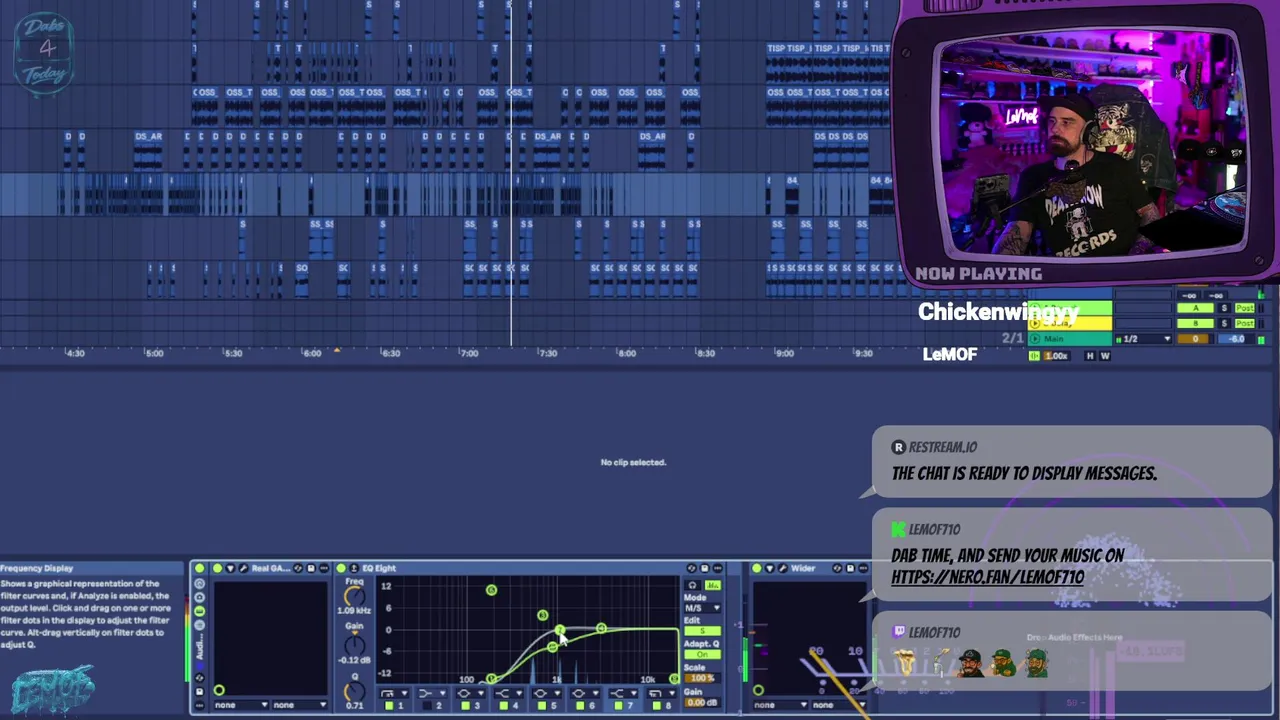Screen dimensions: 1280x720
Task: Enable EQ Eight headphone audition mode
Action: pos(692,585)
